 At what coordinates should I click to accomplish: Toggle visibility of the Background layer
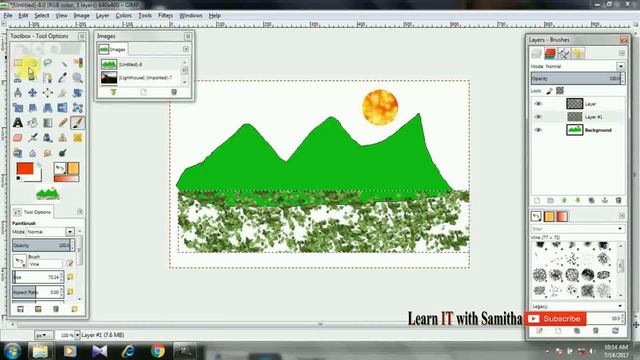coord(538,130)
